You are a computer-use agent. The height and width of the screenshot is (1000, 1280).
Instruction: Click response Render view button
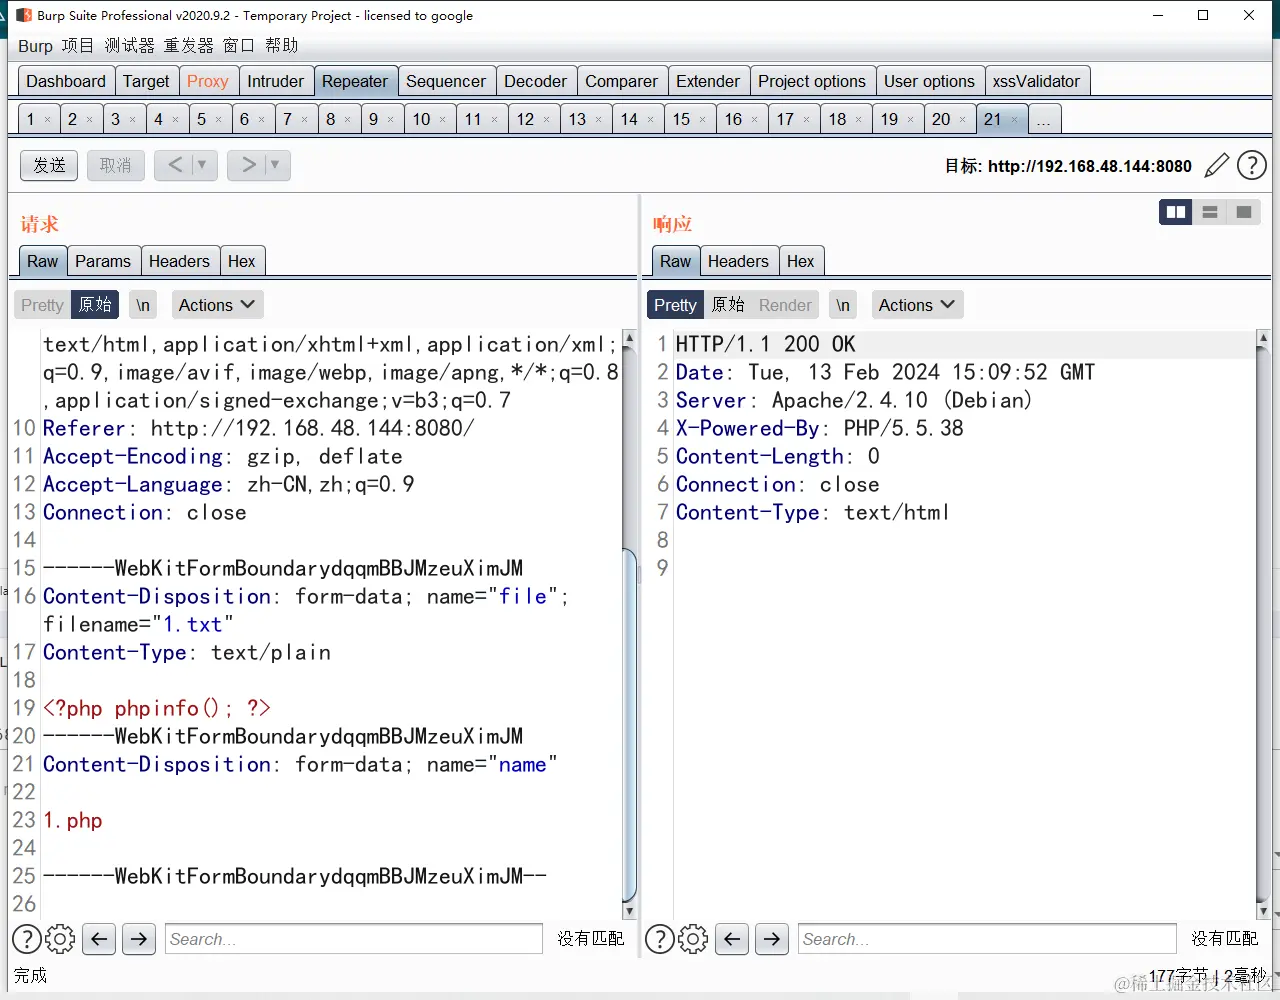tap(785, 305)
